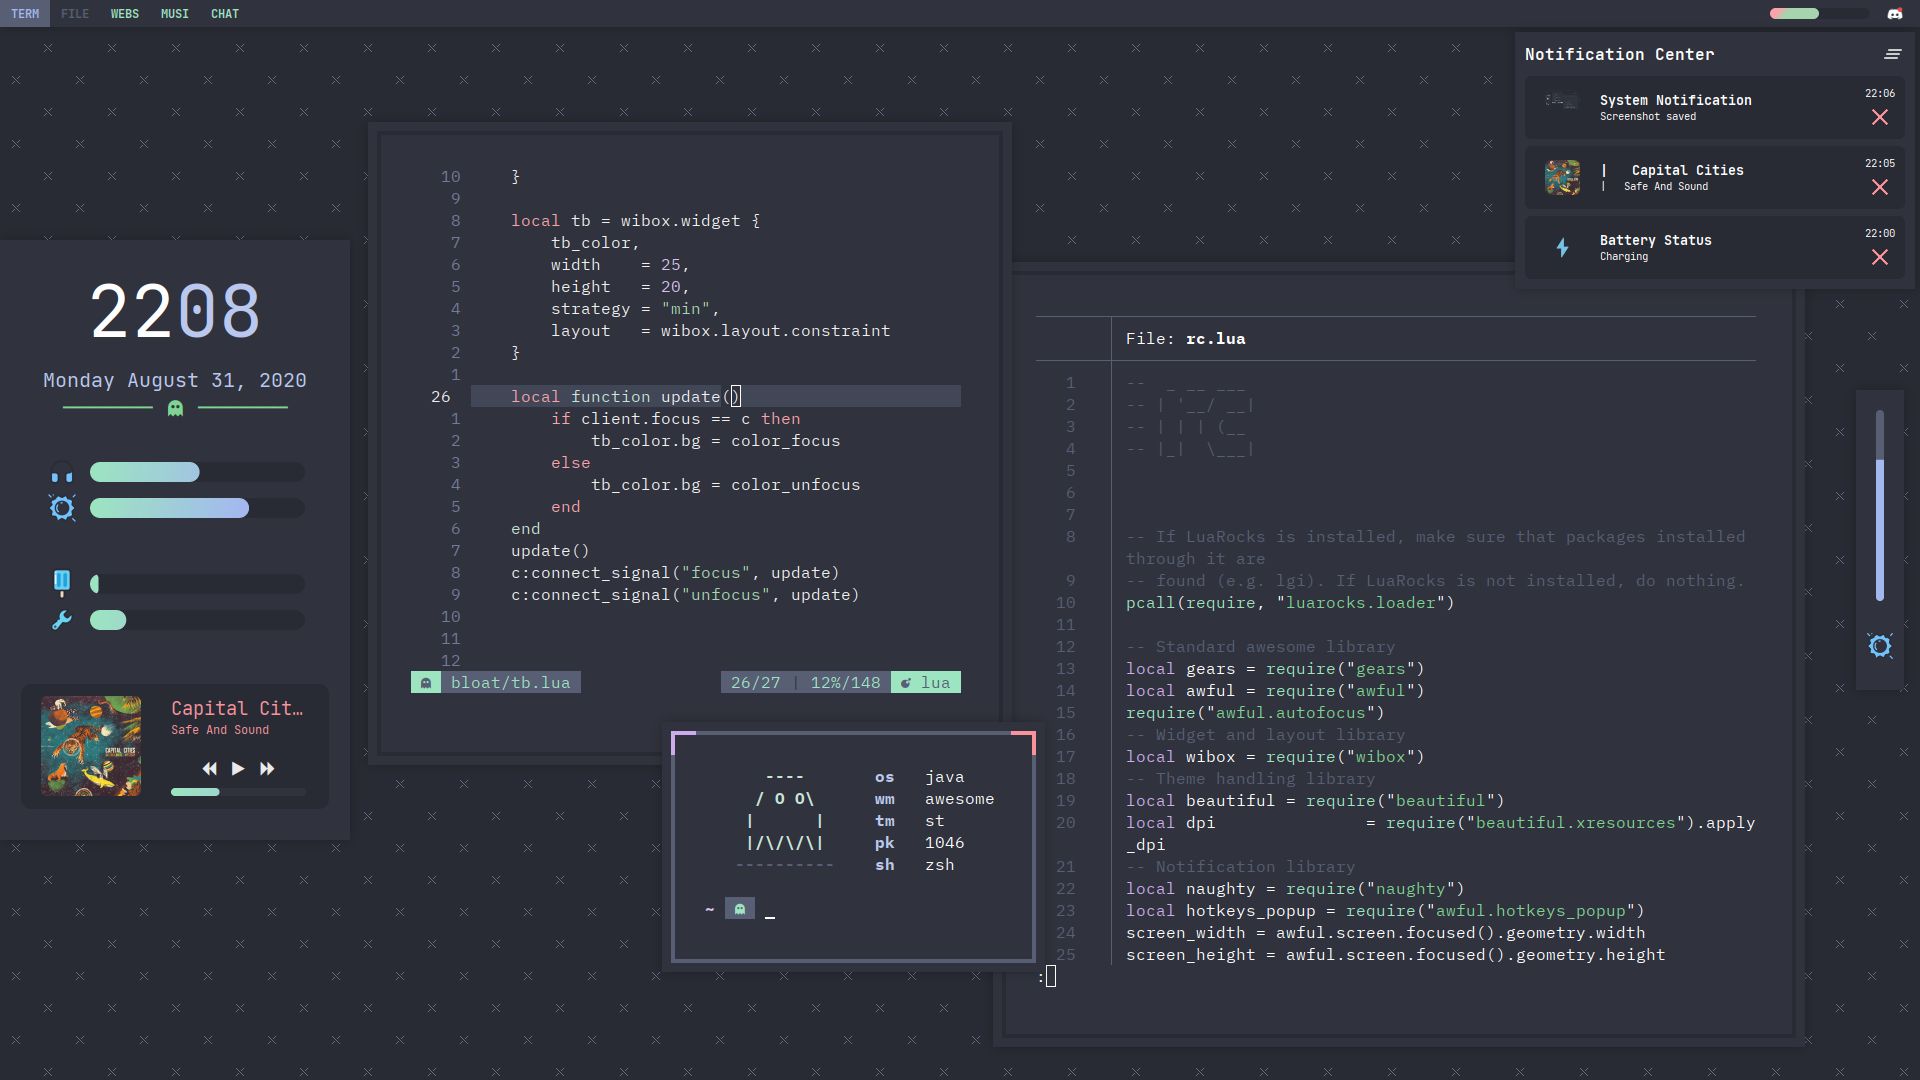This screenshot has width=1920, height=1080.
Task: Click the sun brightness icon in sidebar widget
Action: click(63, 508)
